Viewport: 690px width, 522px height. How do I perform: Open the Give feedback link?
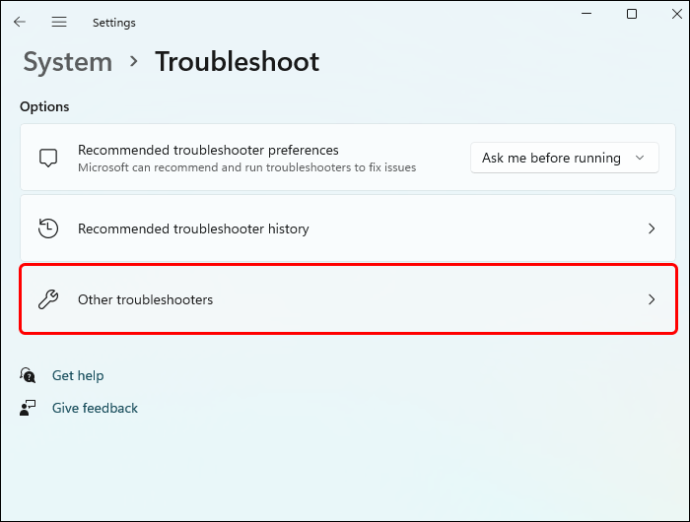(95, 408)
